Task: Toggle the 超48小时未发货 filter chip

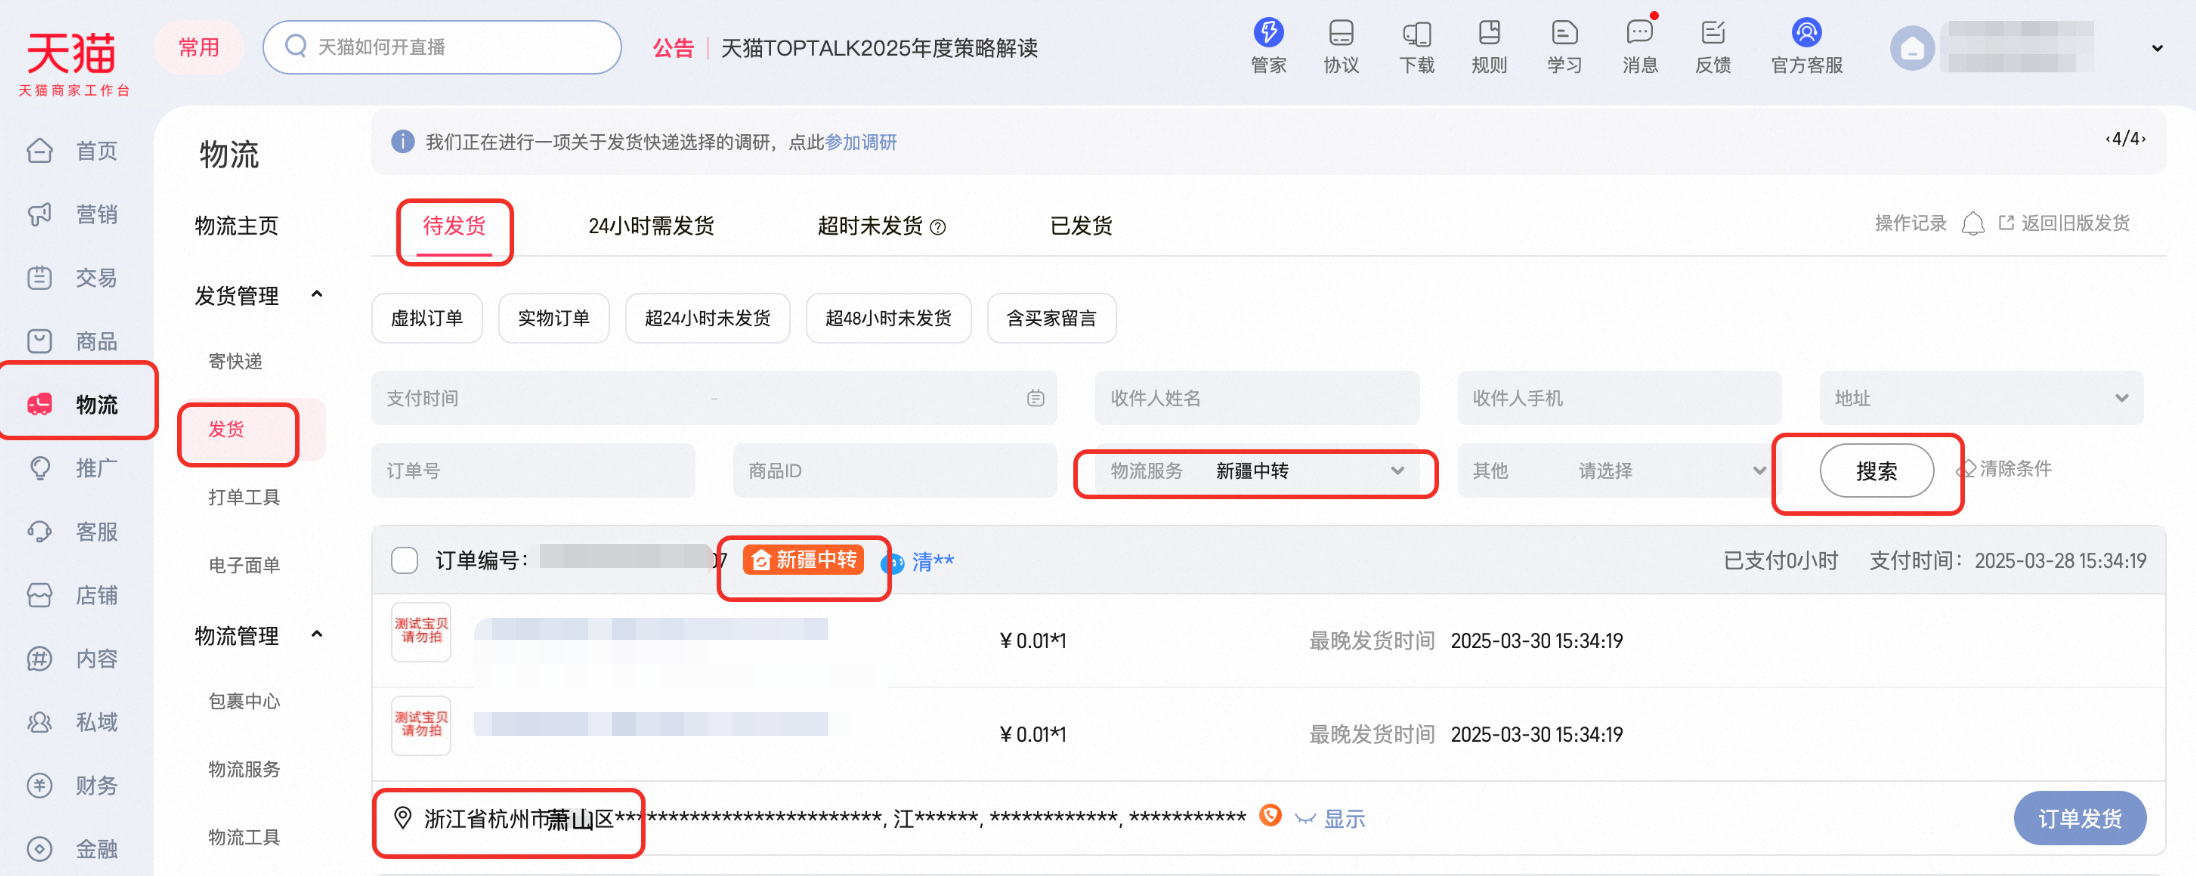Action: [888, 318]
